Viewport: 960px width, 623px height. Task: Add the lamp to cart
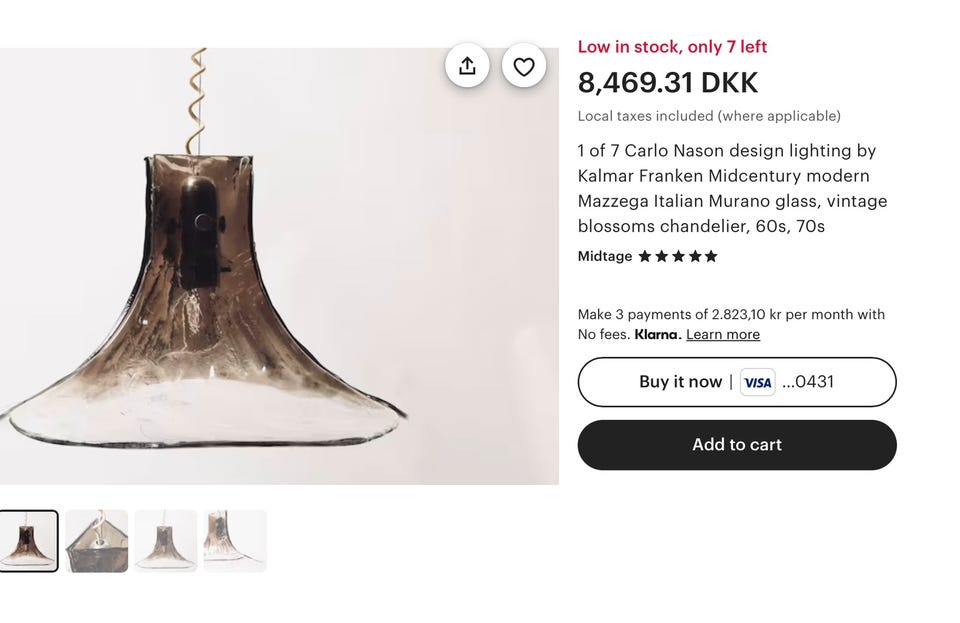click(737, 445)
